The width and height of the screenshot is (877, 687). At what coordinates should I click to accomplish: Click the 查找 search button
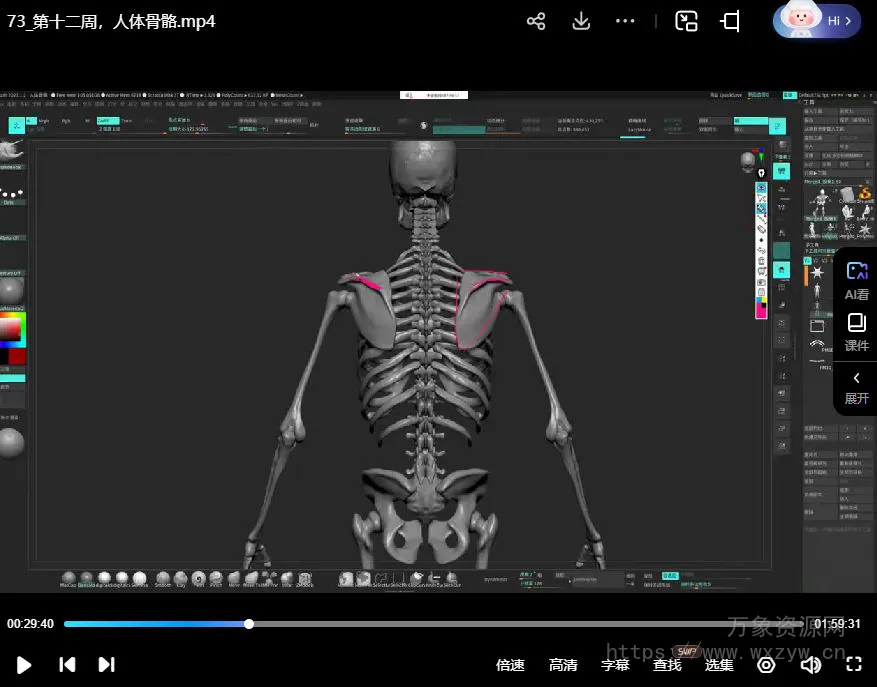click(x=667, y=665)
